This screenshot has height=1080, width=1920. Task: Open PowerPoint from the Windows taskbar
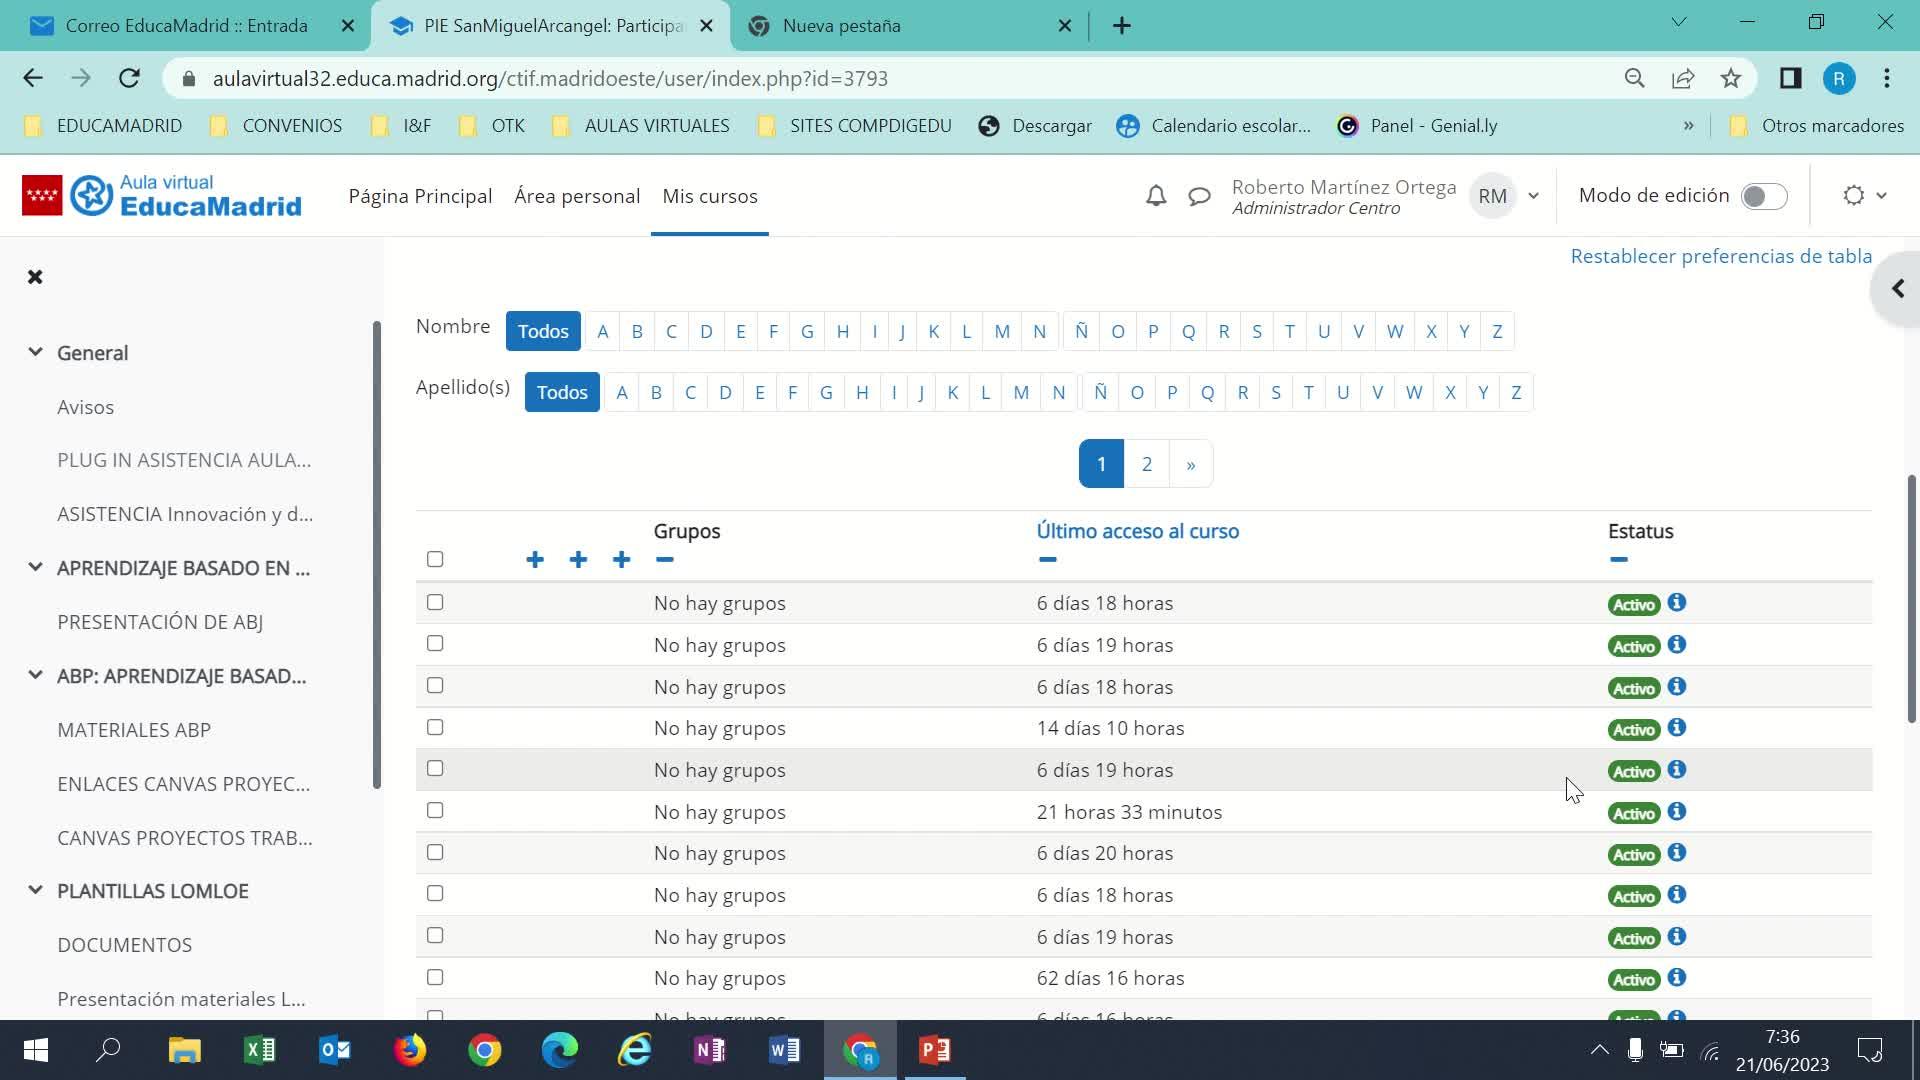(935, 1050)
